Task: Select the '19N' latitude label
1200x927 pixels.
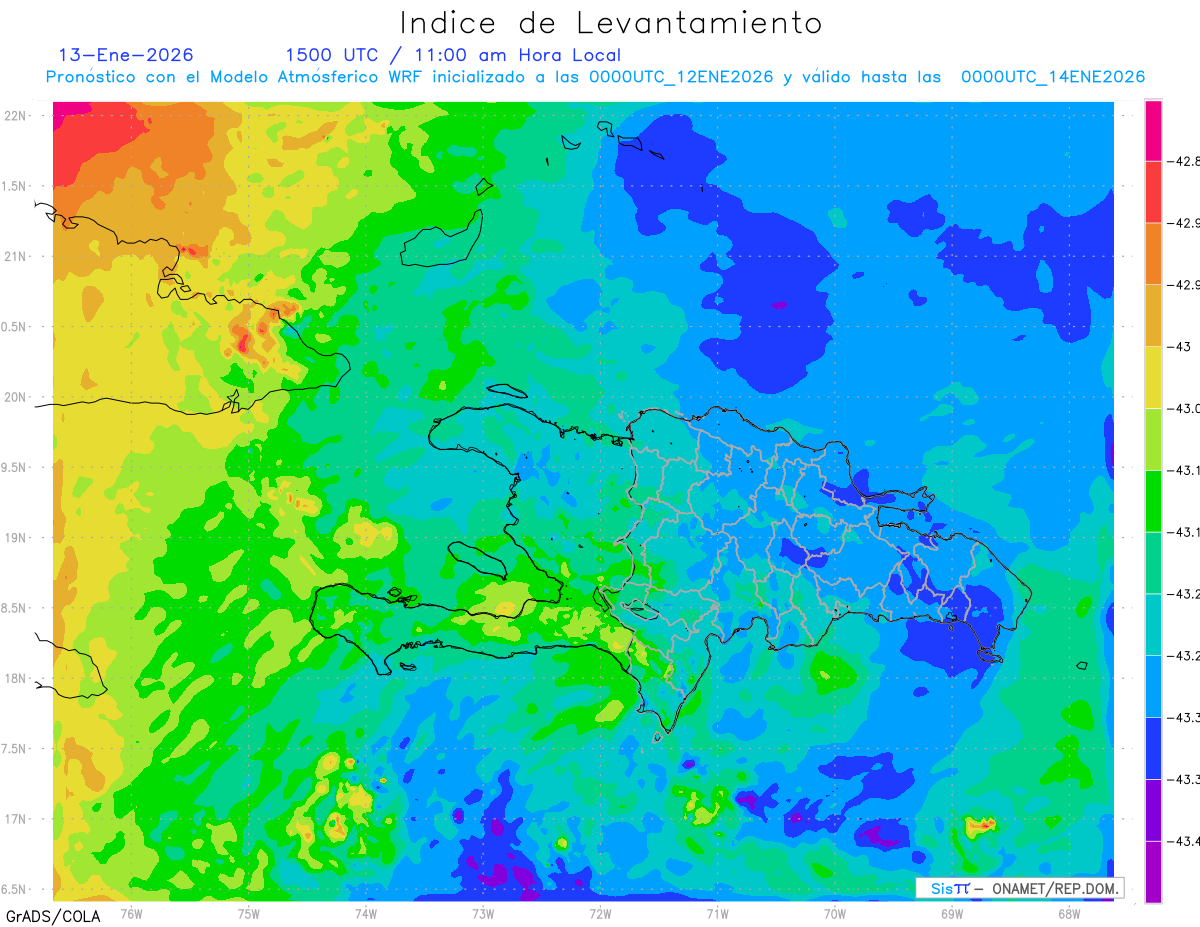Action: click(16, 538)
